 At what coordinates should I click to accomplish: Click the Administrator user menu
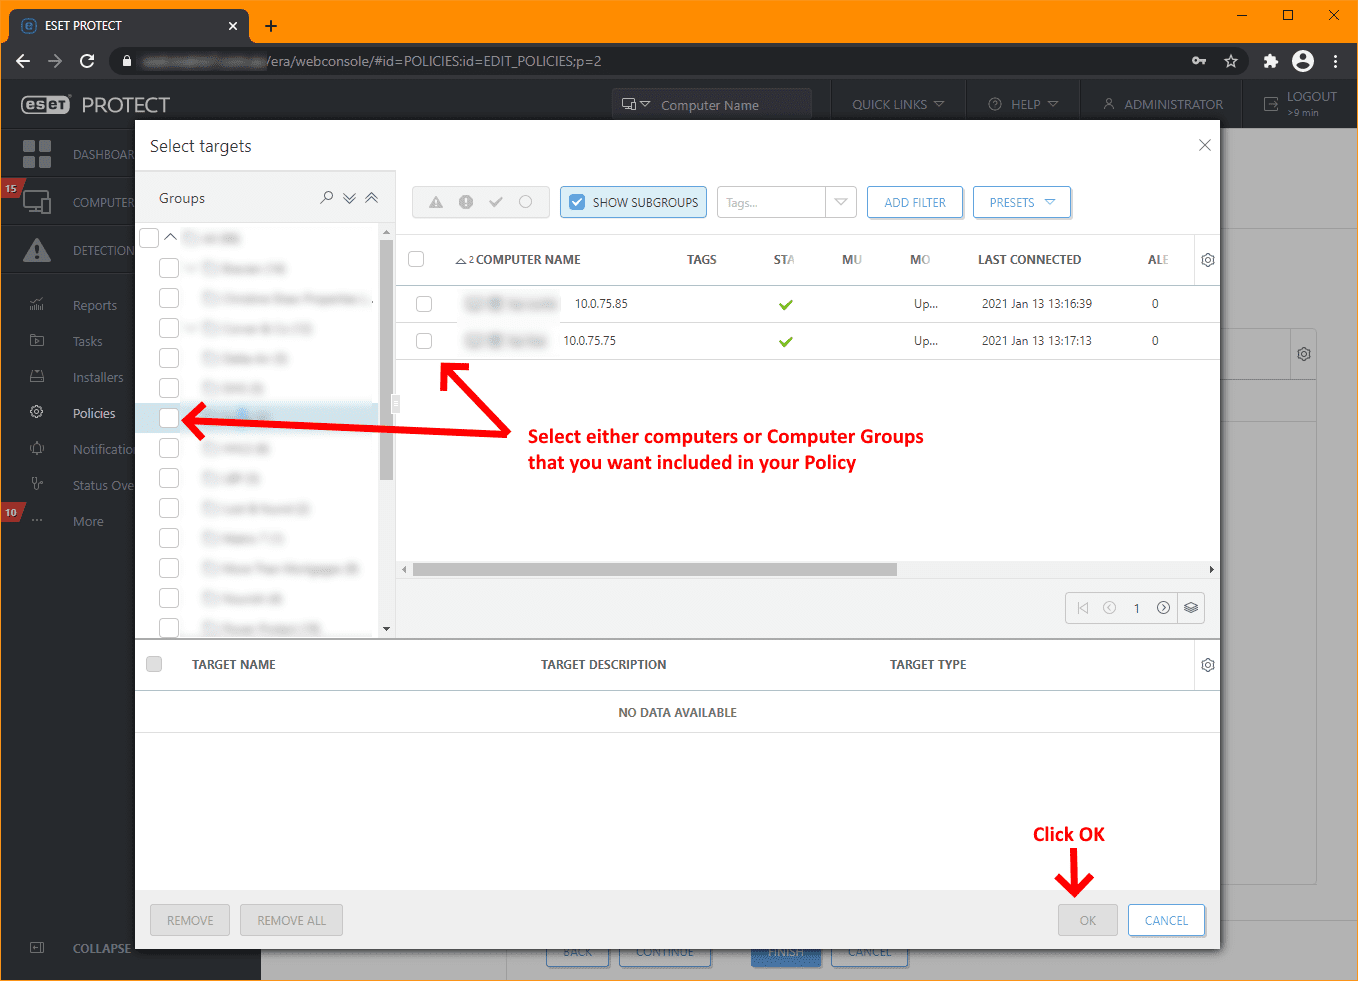pos(1163,104)
